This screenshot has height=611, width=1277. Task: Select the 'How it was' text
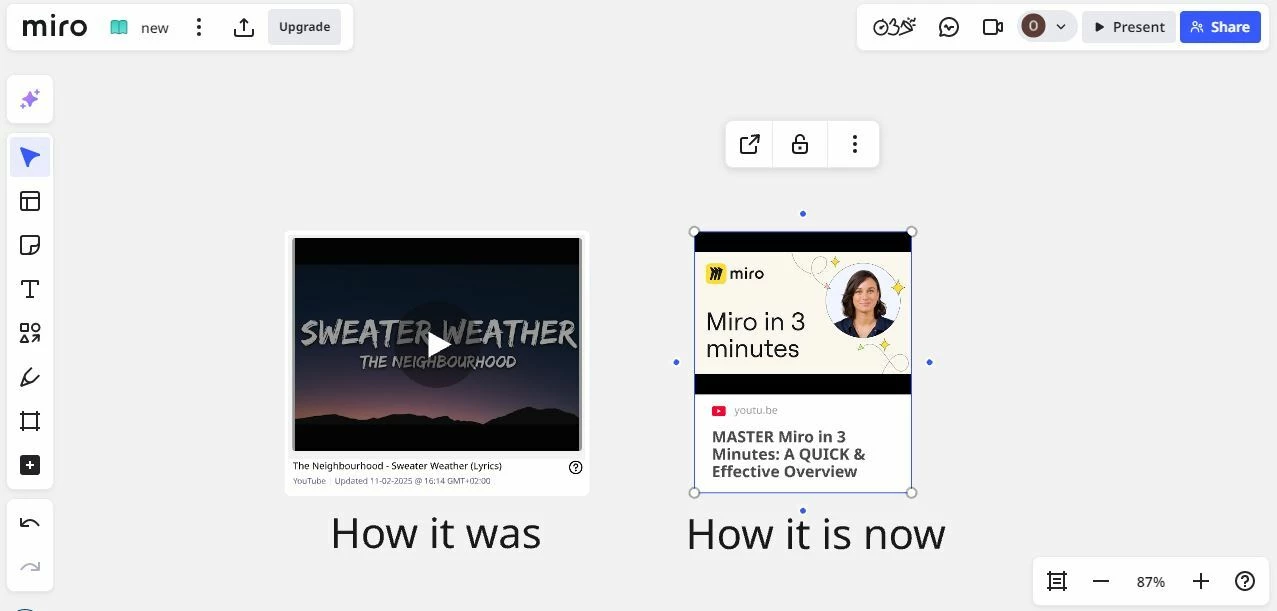tap(435, 533)
